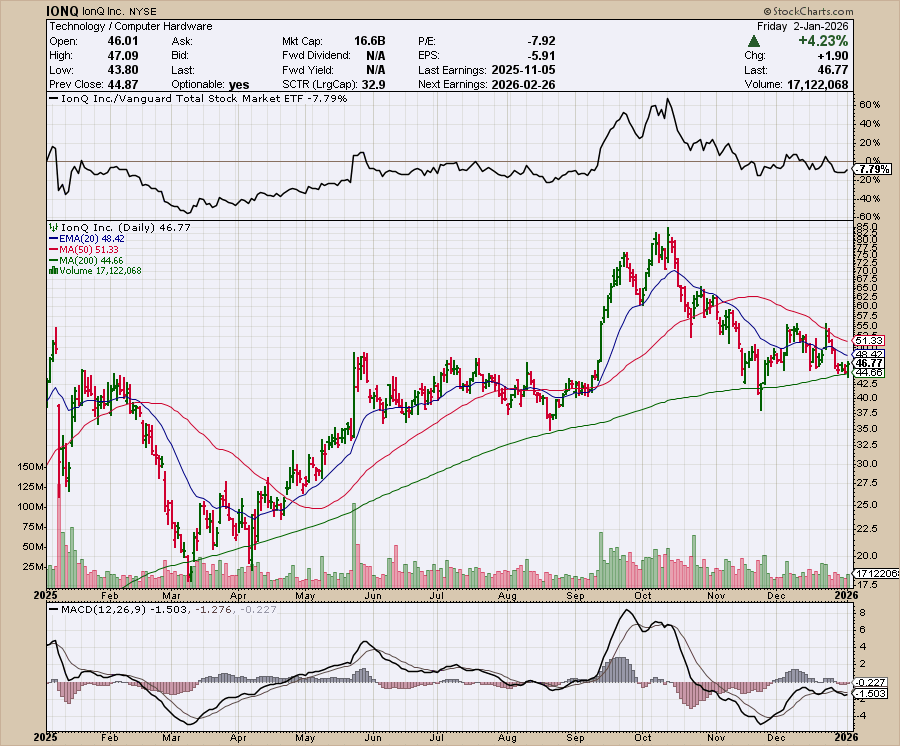The image size is (900, 746).
Task: Click the -1.503 MACD value tag
Action: coord(871,694)
